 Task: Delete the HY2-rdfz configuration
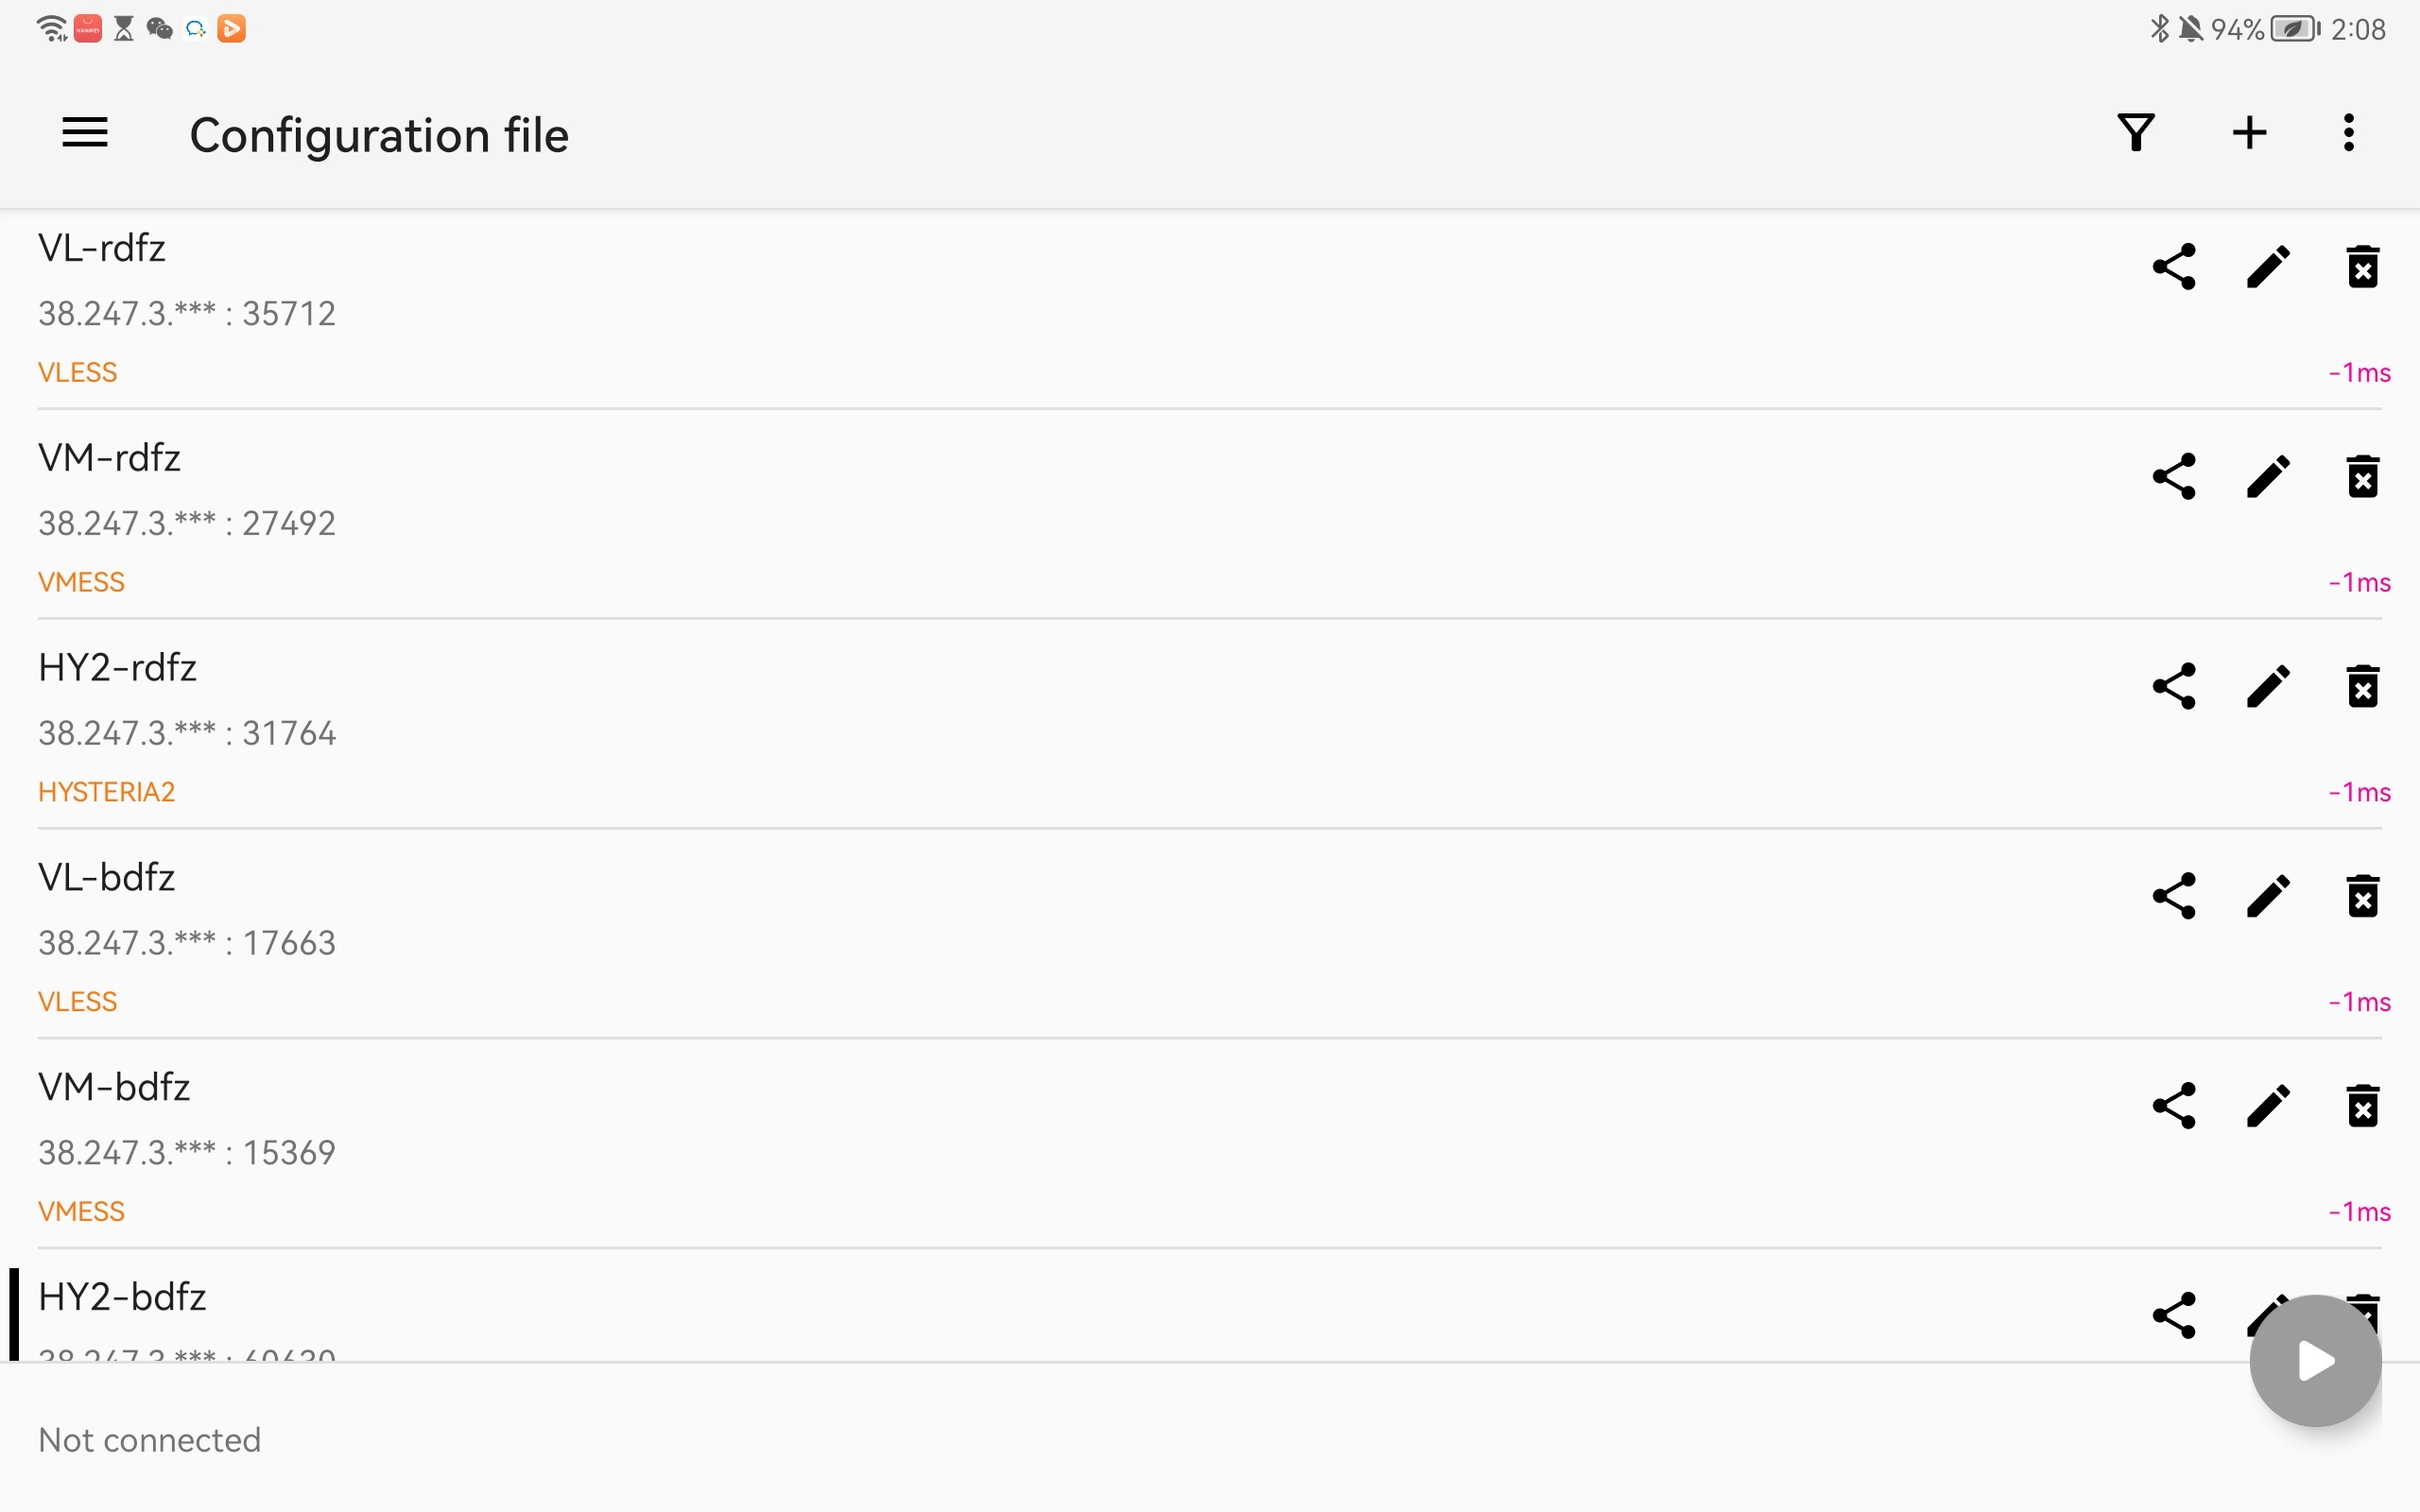click(x=2362, y=687)
